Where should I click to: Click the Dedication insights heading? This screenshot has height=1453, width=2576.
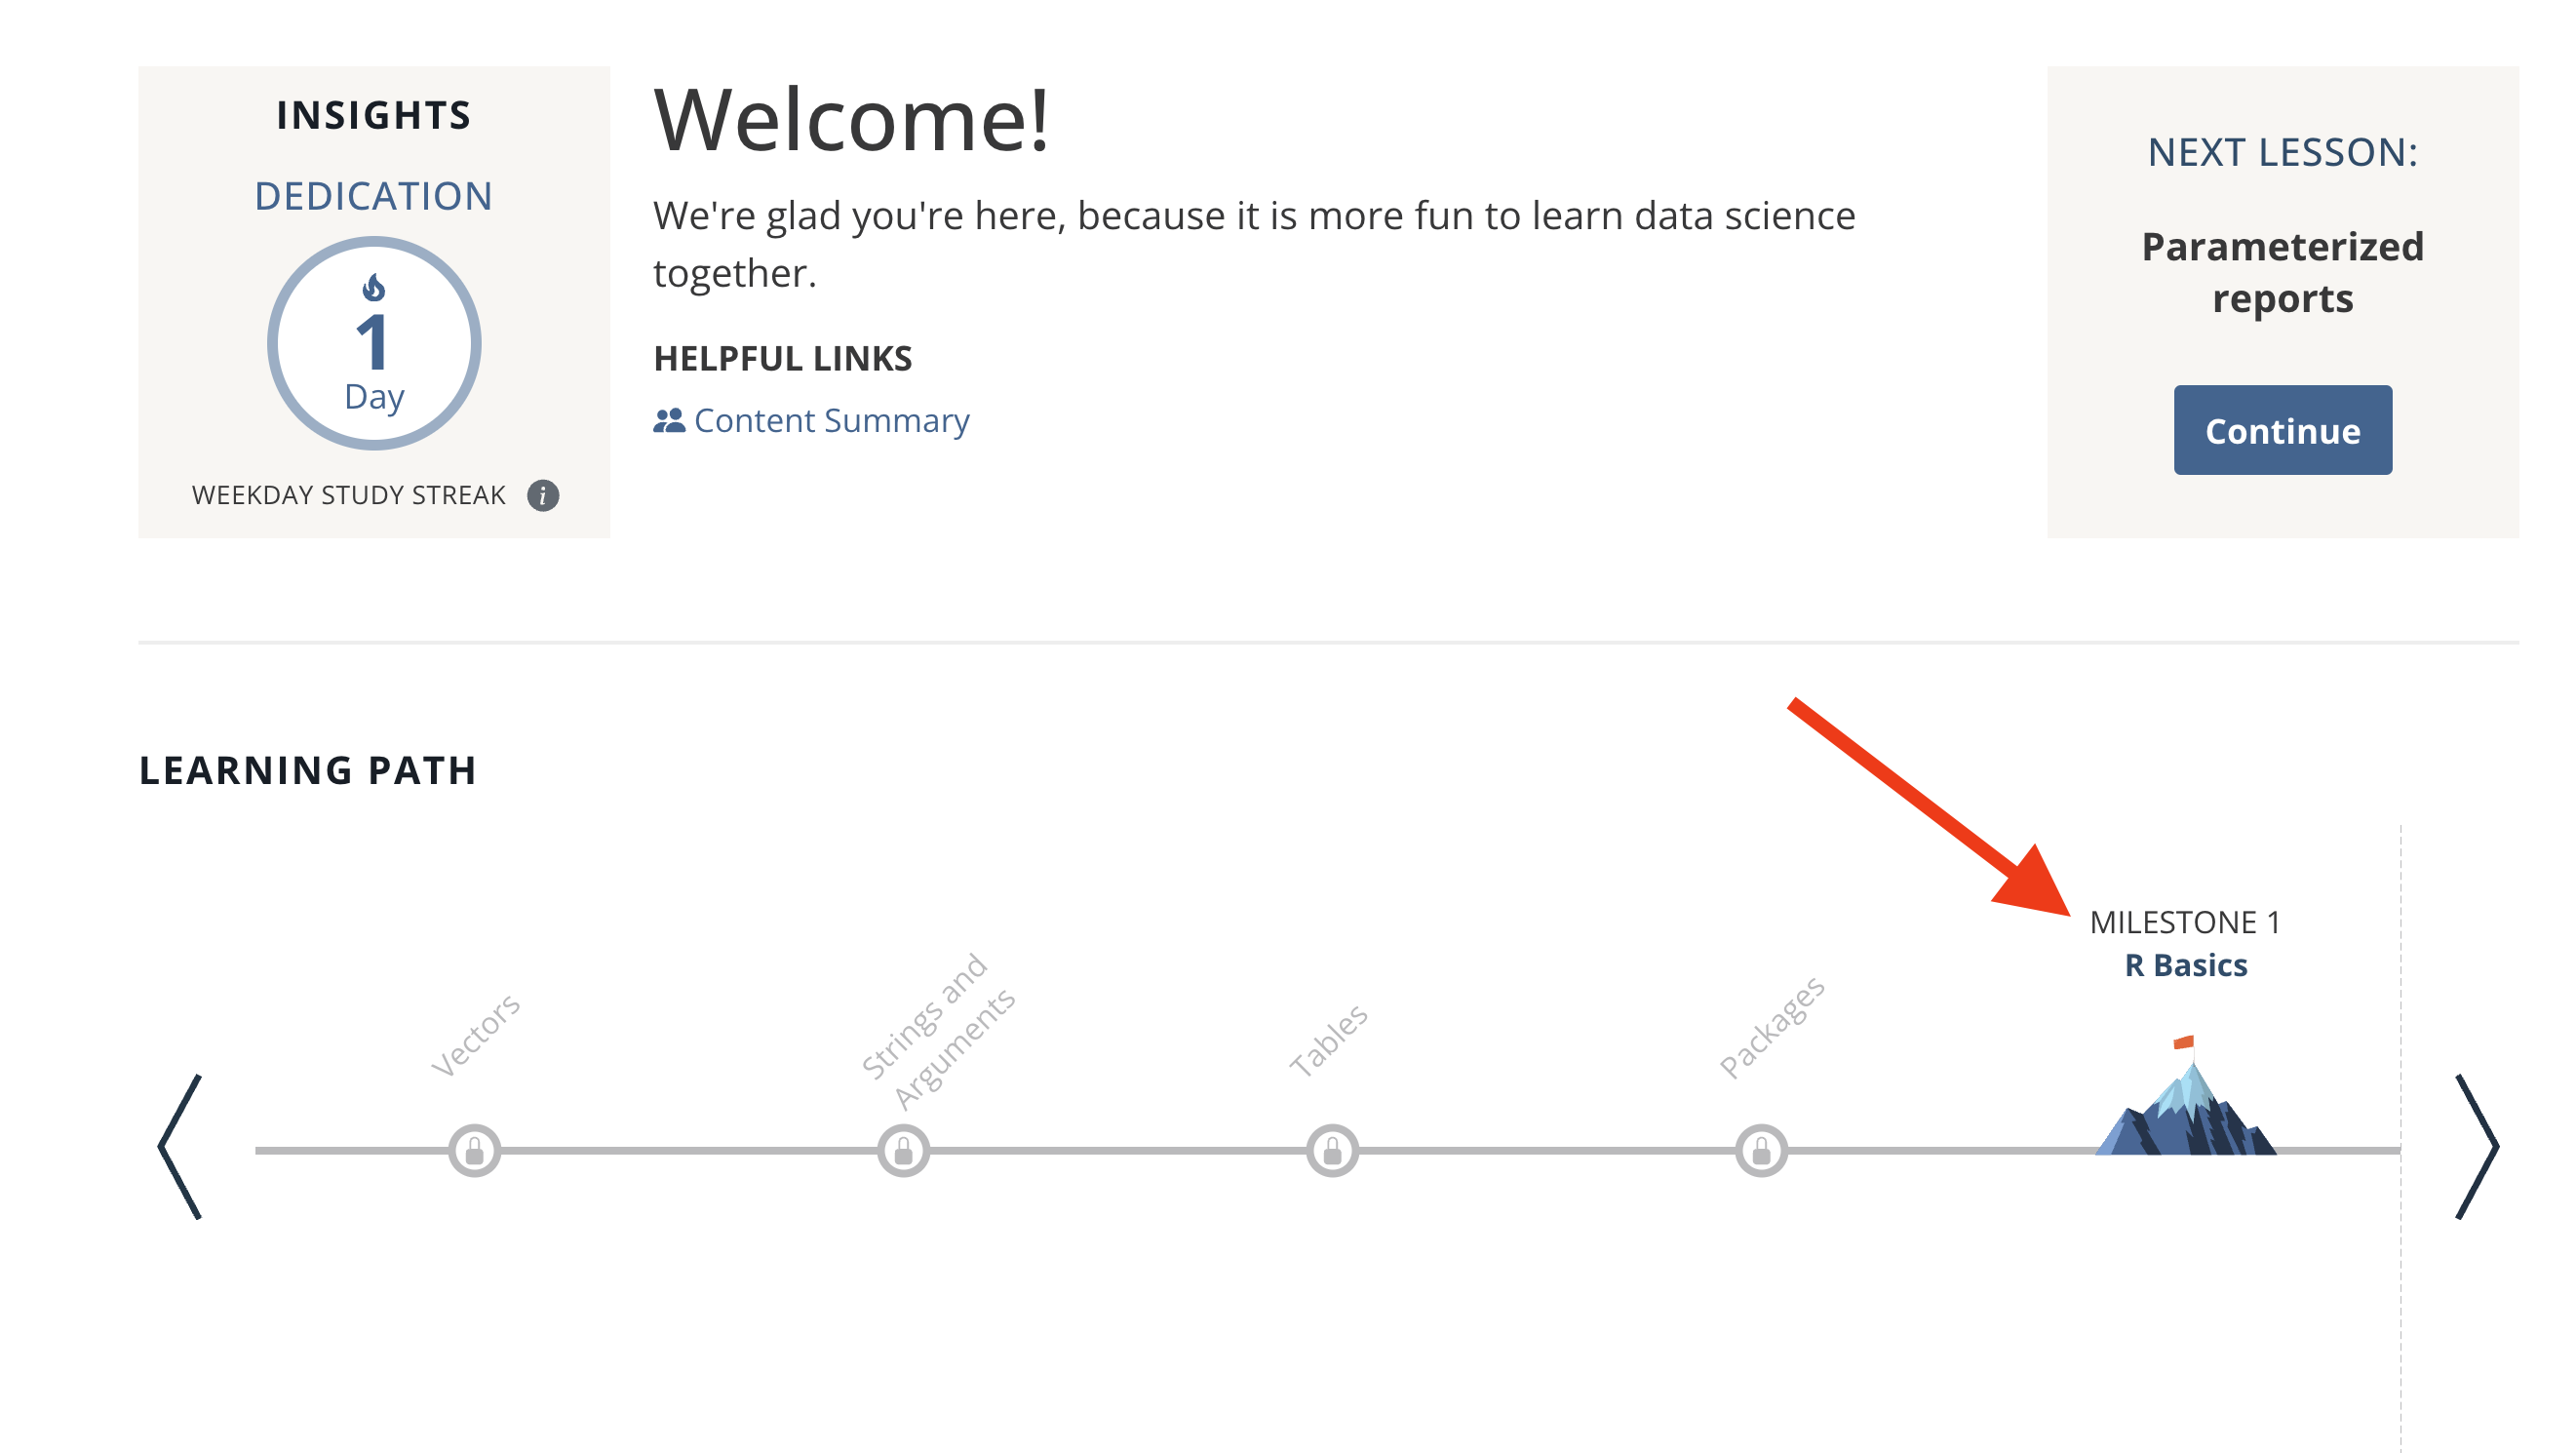374,196
